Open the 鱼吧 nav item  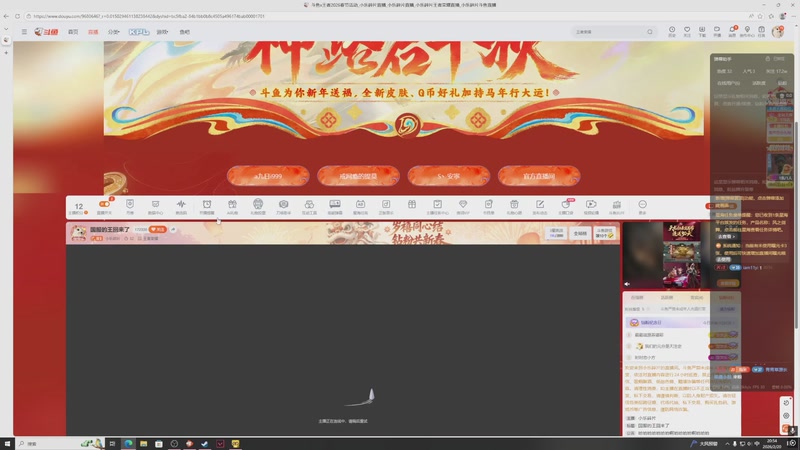[x=184, y=32]
